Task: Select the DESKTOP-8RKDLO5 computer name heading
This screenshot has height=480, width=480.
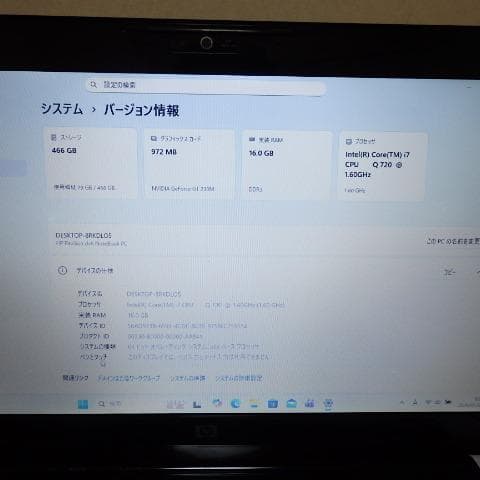Action: coord(83,235)
